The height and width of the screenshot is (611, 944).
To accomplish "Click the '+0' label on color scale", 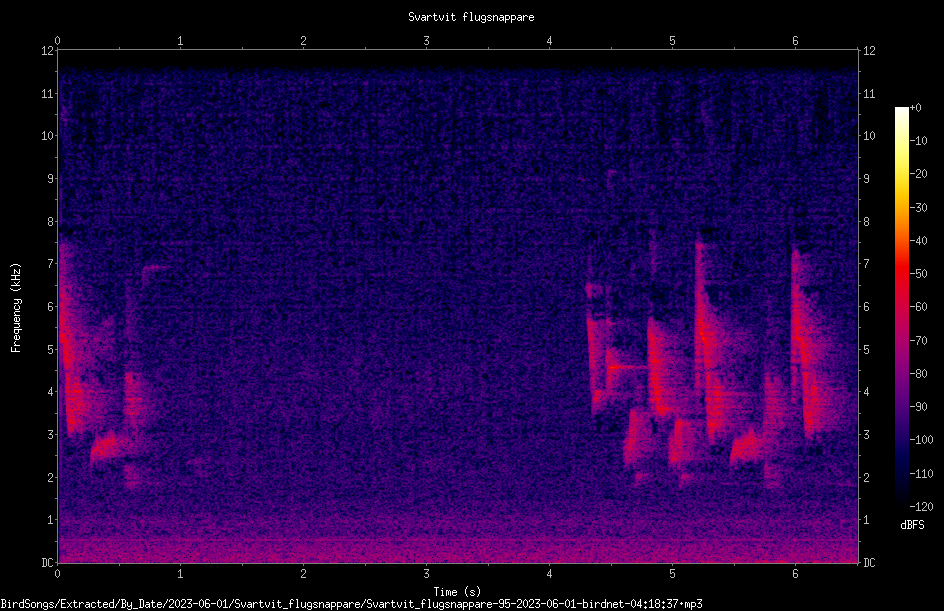I will pos(916,108).
